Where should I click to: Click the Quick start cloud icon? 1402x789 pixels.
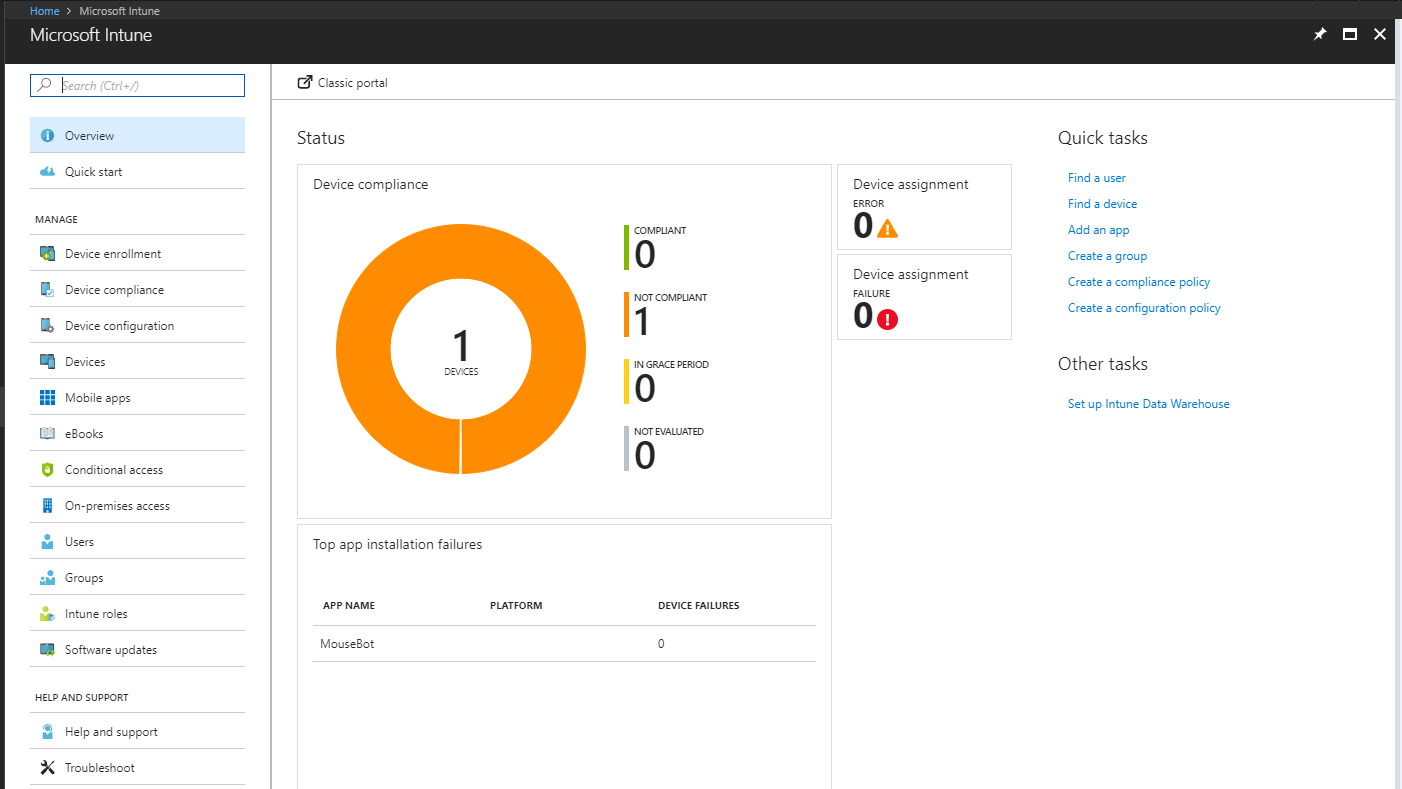pyautogui.click(x=47, y=171)
